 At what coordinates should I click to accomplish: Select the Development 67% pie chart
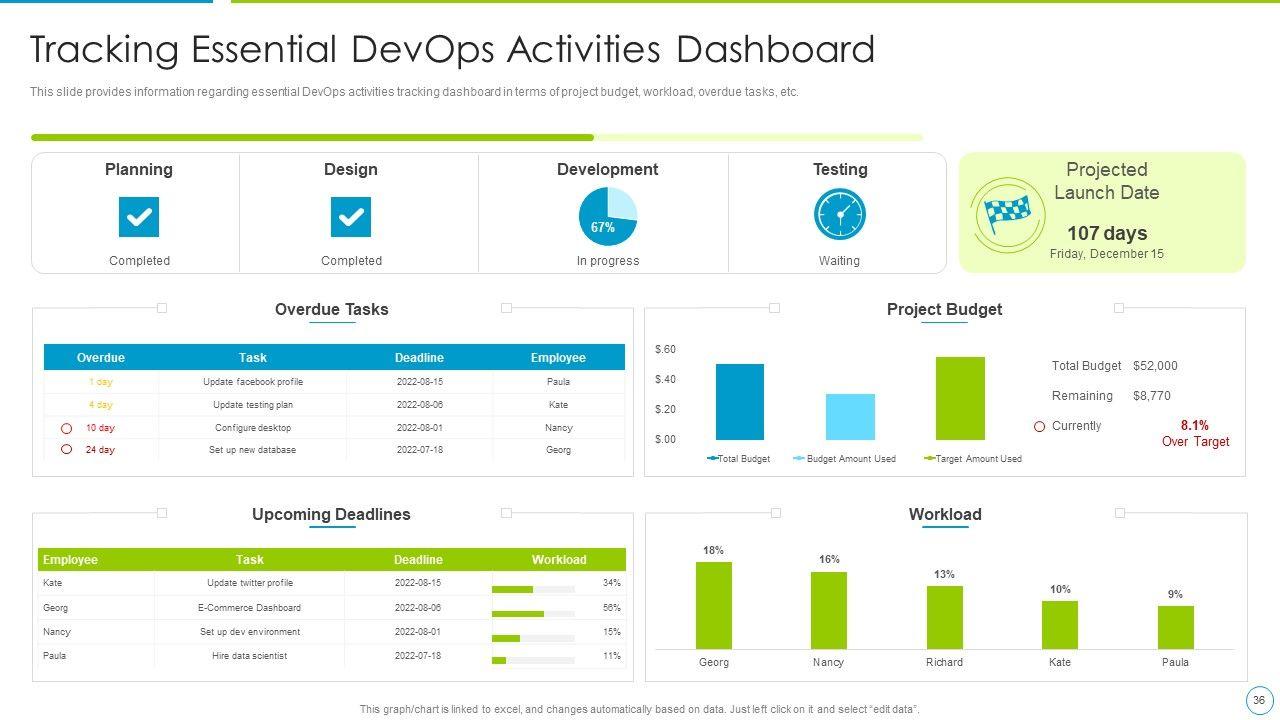click(608, 216)
